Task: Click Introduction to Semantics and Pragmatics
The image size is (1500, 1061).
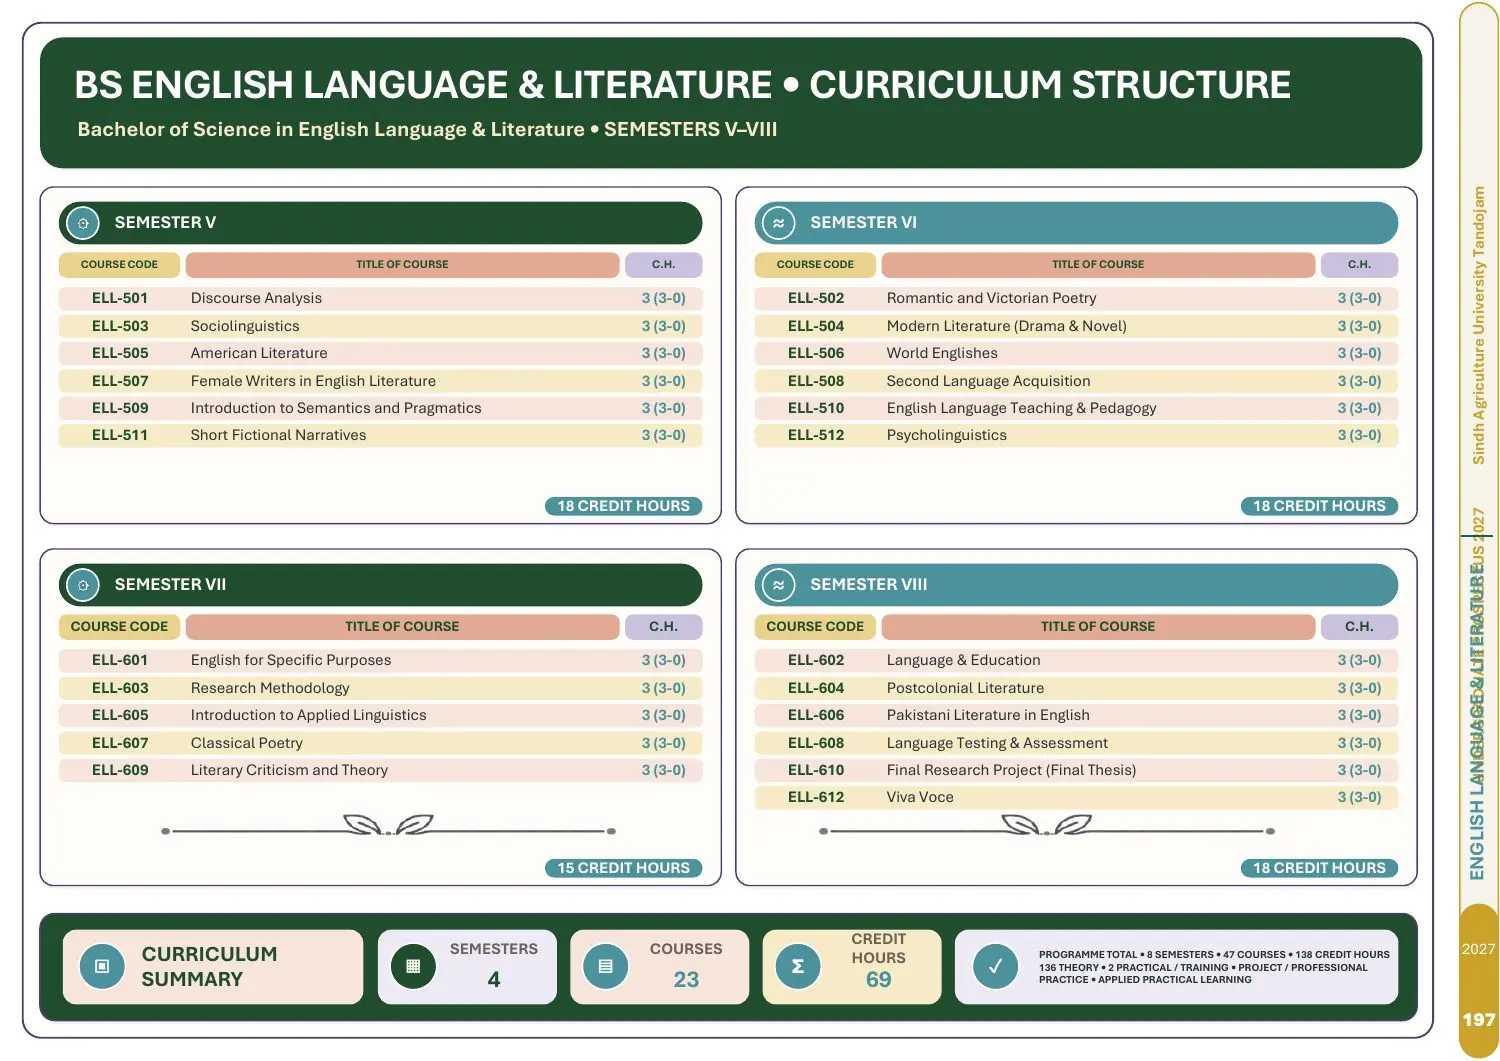Action: 336,408
